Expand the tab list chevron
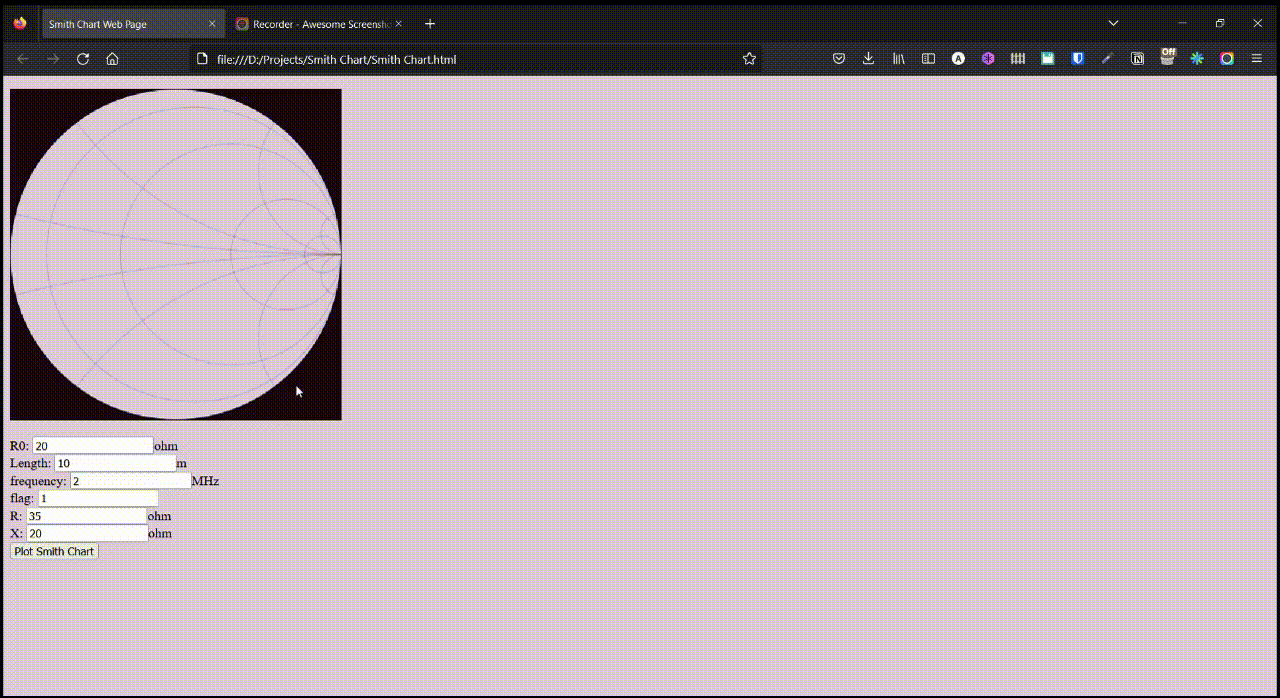 click(x=1113, y=22)
